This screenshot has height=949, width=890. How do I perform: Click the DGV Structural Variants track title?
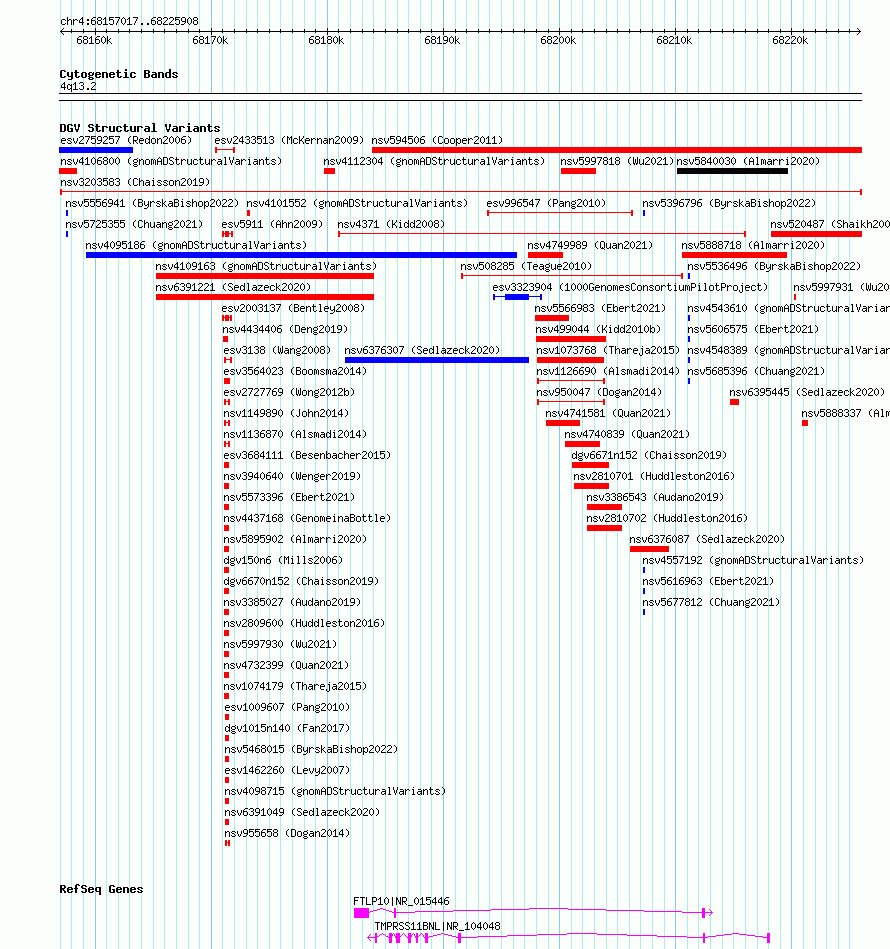140,128
